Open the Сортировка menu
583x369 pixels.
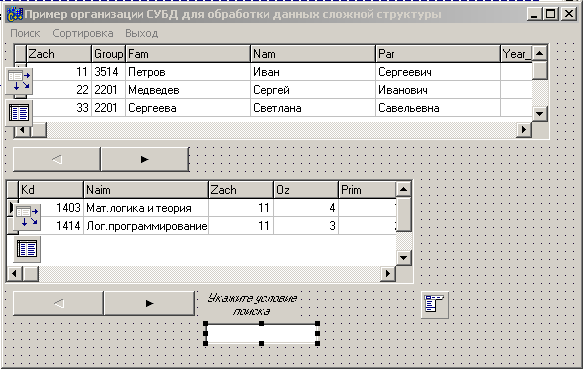(83, 33)
